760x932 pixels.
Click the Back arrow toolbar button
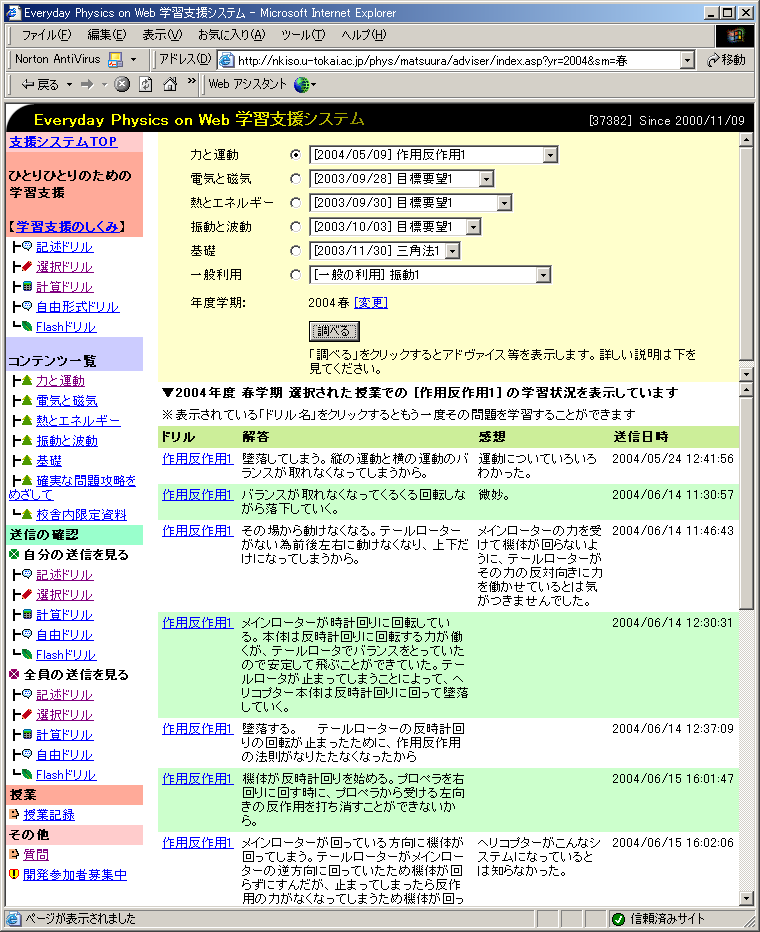(x=39, y=85)
